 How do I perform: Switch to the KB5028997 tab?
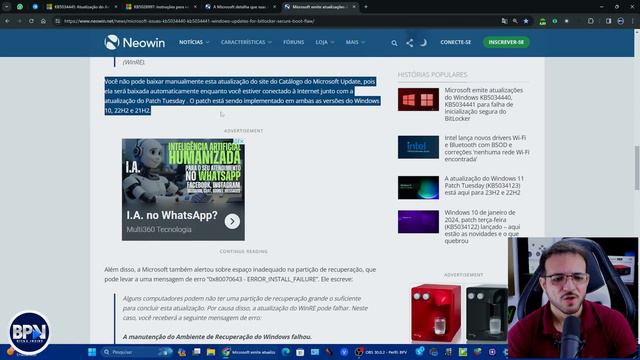tap(161, 7)
